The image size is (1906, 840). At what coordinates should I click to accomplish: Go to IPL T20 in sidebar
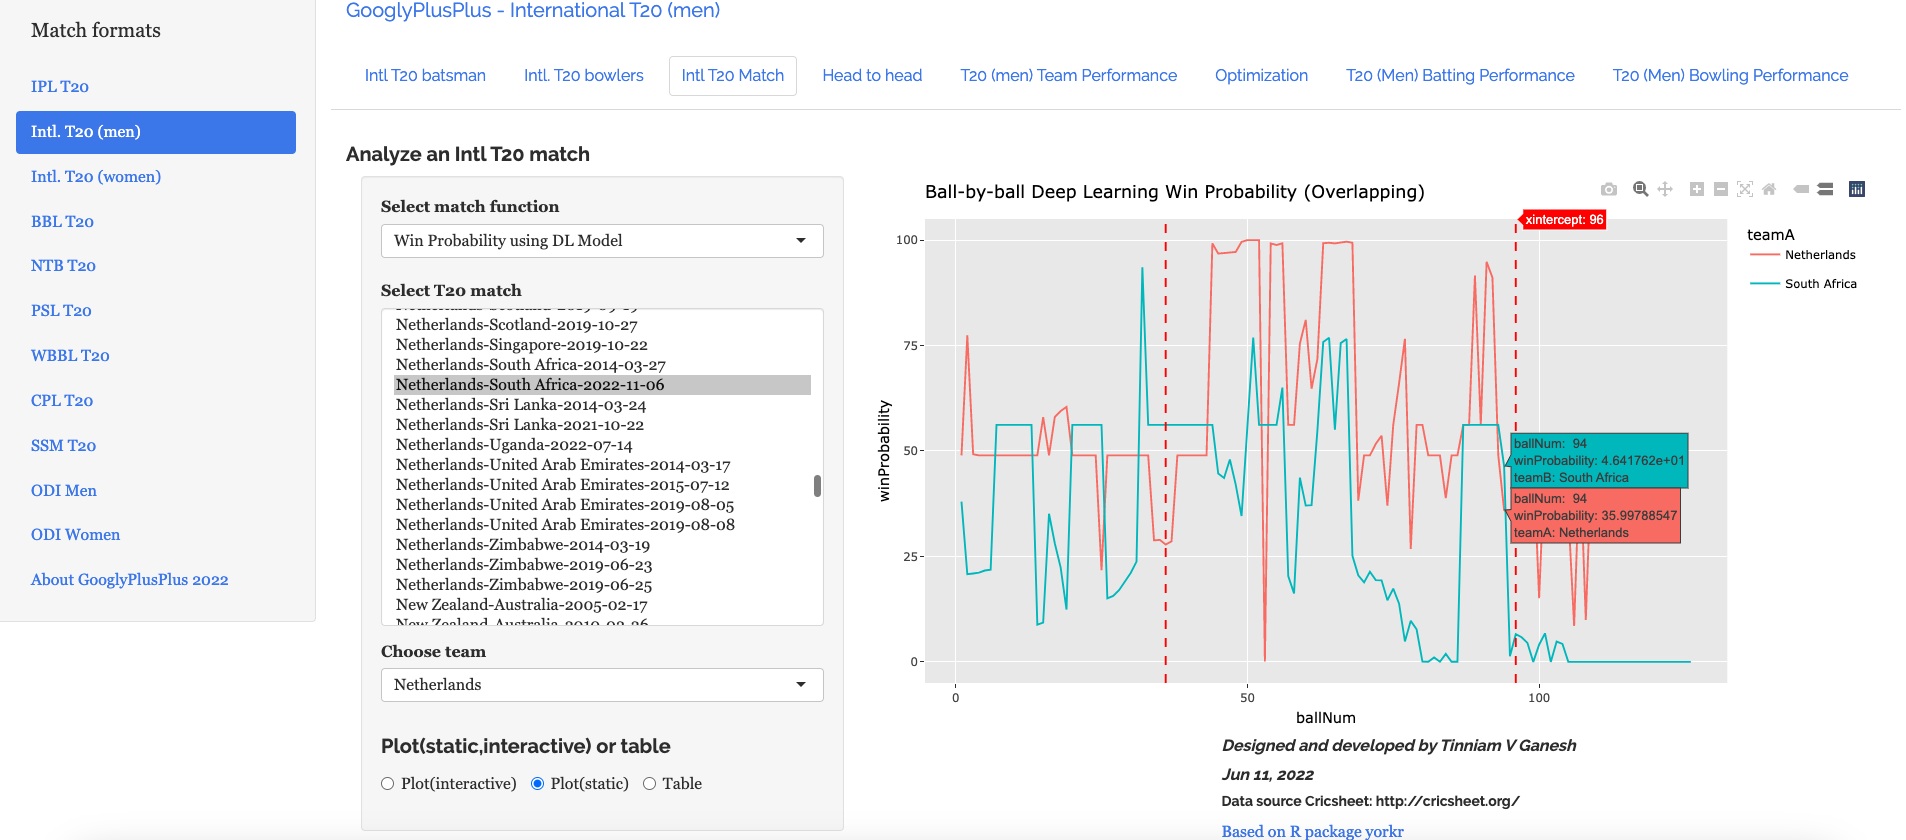coord(60,87)
